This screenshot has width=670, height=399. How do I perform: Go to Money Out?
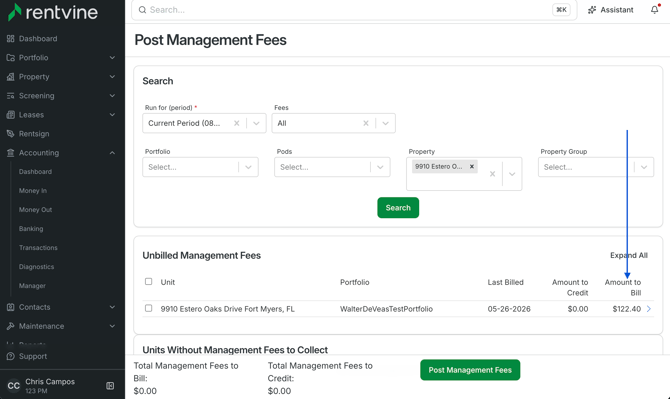(x=35, y=210)
